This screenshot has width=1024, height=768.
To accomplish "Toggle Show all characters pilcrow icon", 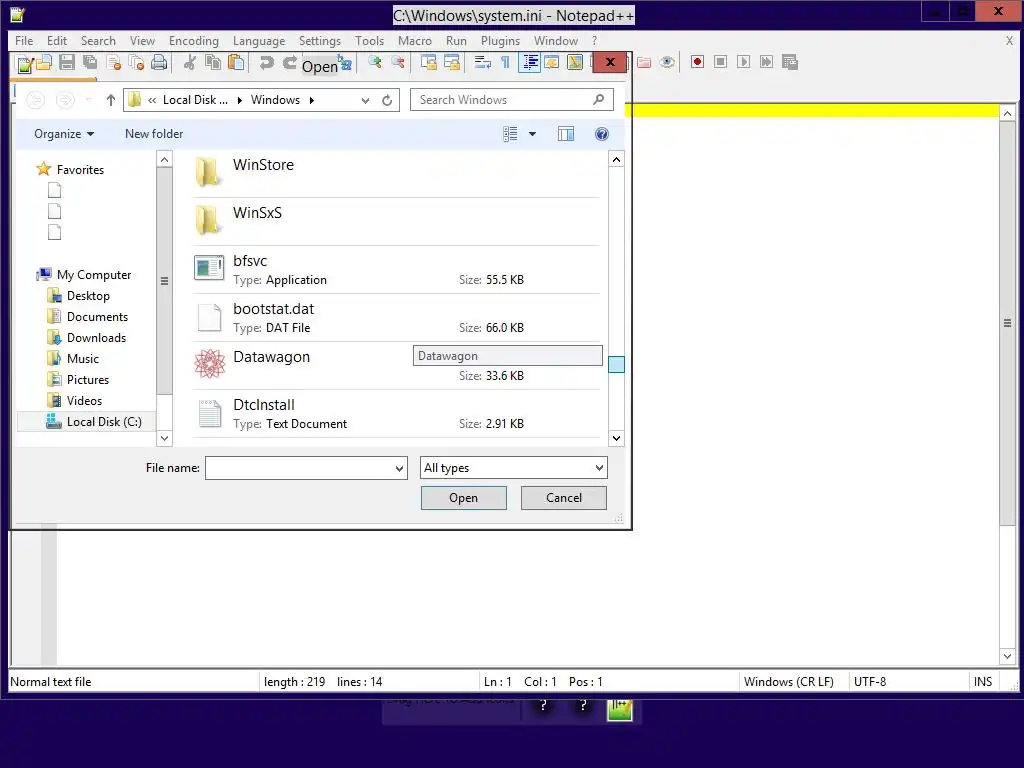I will pyautogui.click(x=505, y=62).
